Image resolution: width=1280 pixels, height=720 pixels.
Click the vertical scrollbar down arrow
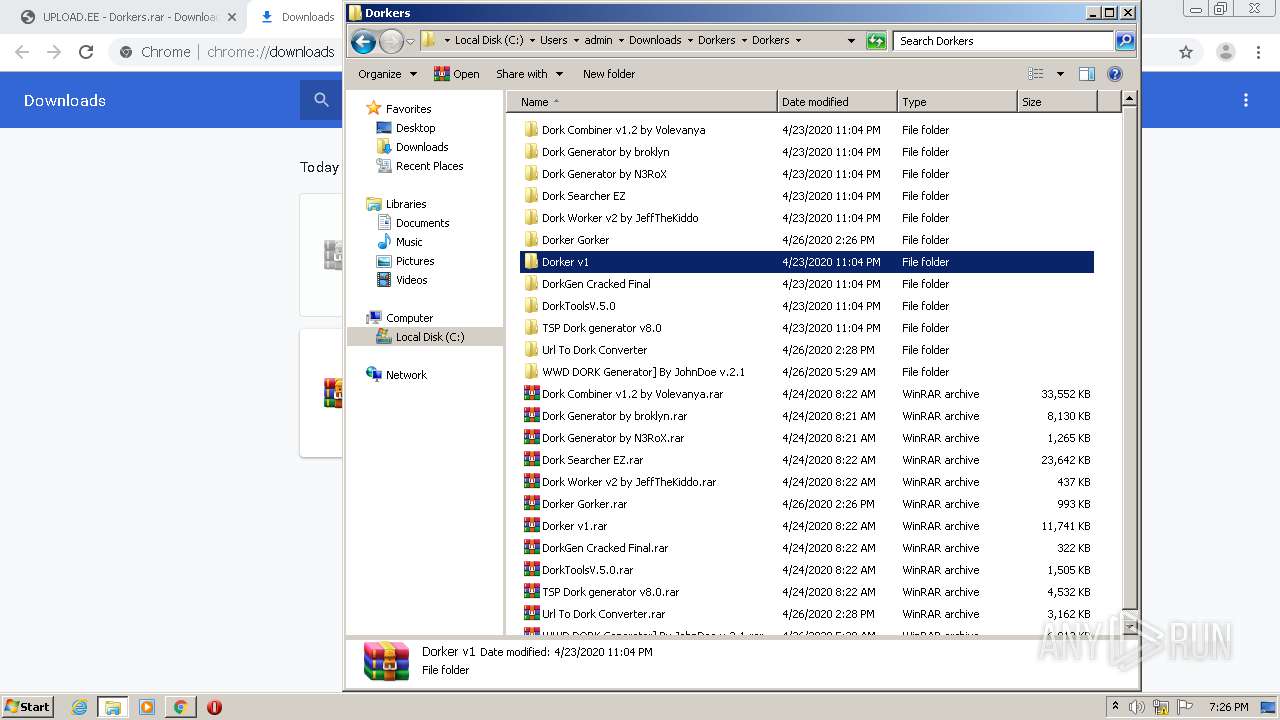(1129, 627)
